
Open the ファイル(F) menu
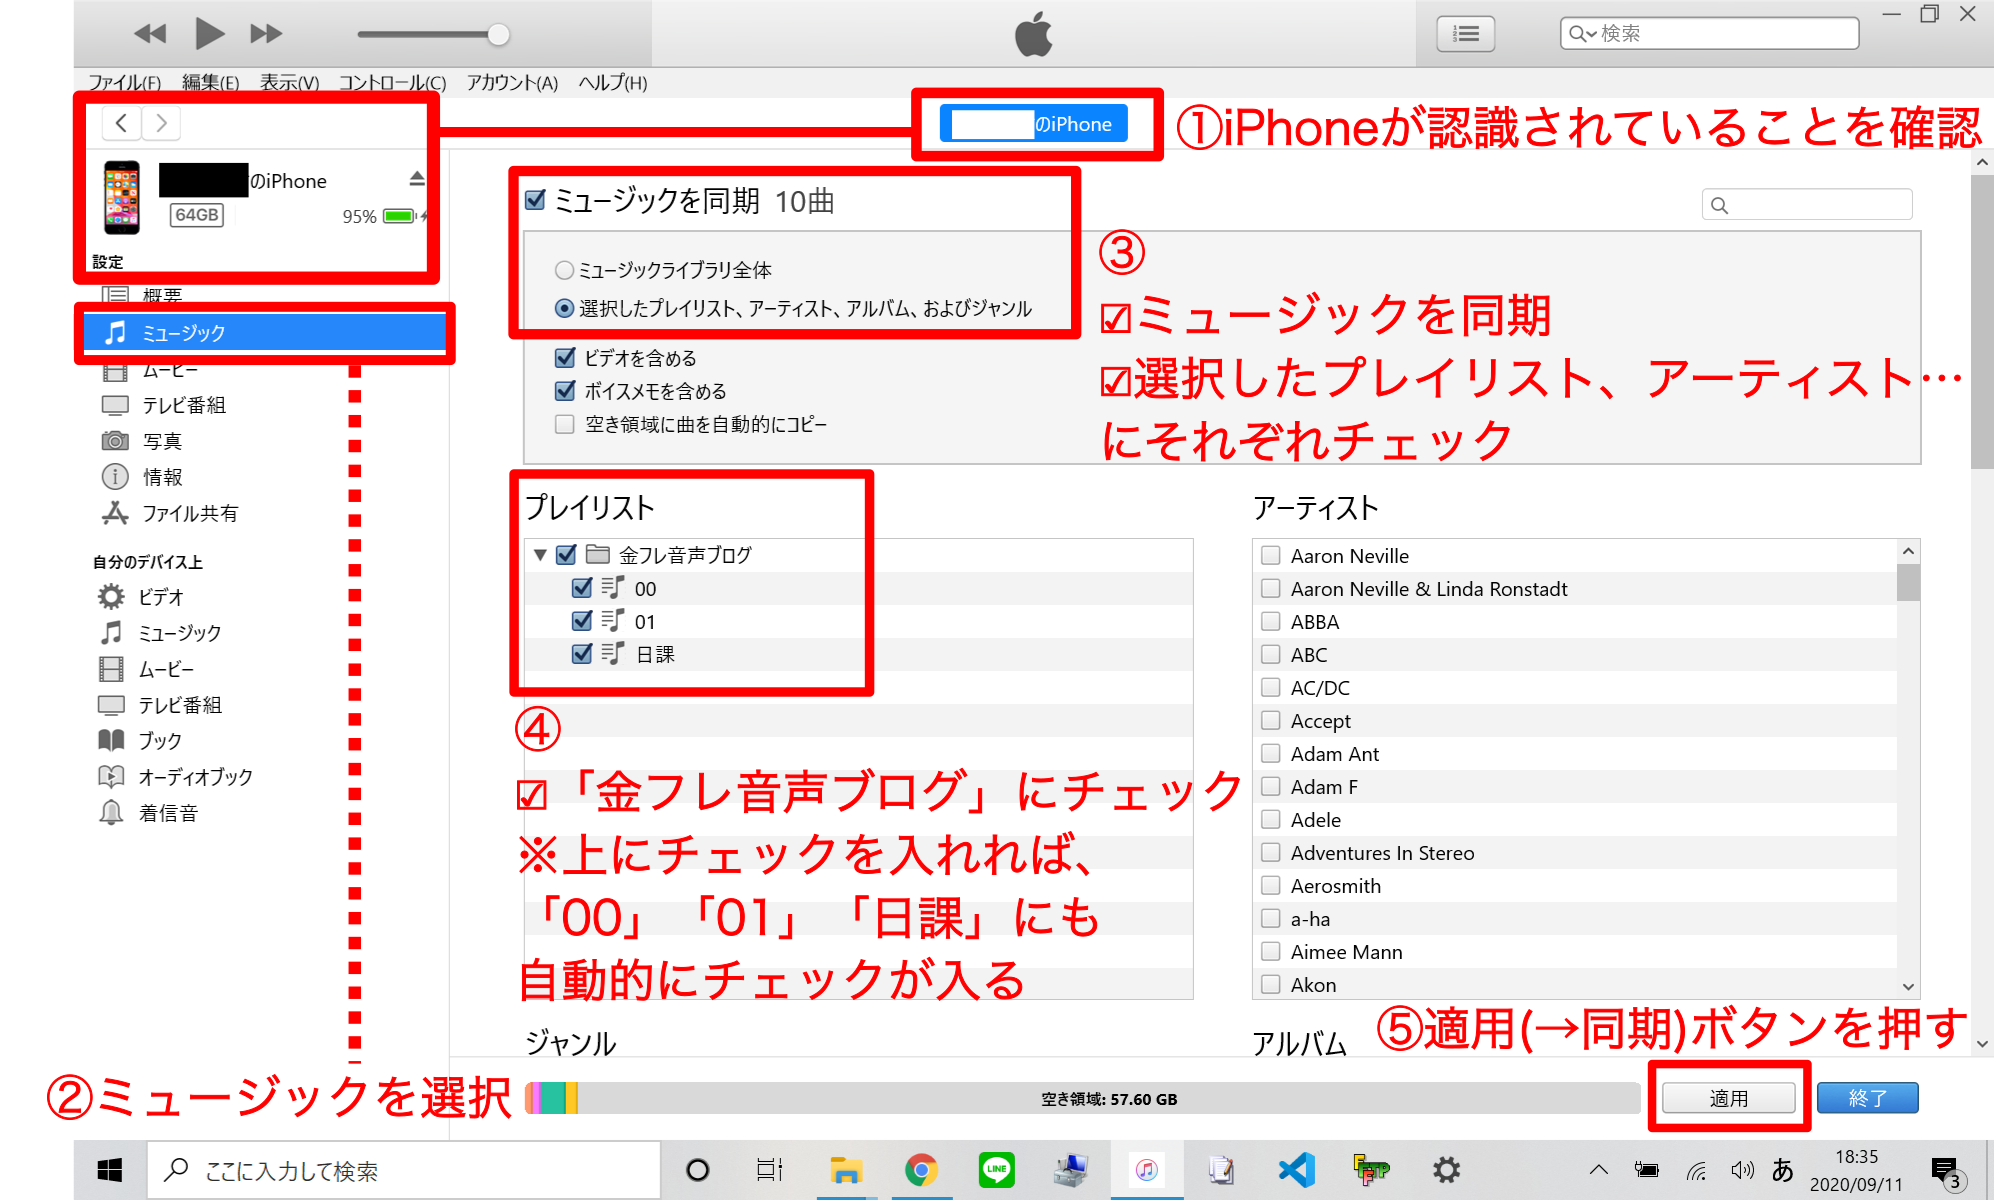pos(124,83)
